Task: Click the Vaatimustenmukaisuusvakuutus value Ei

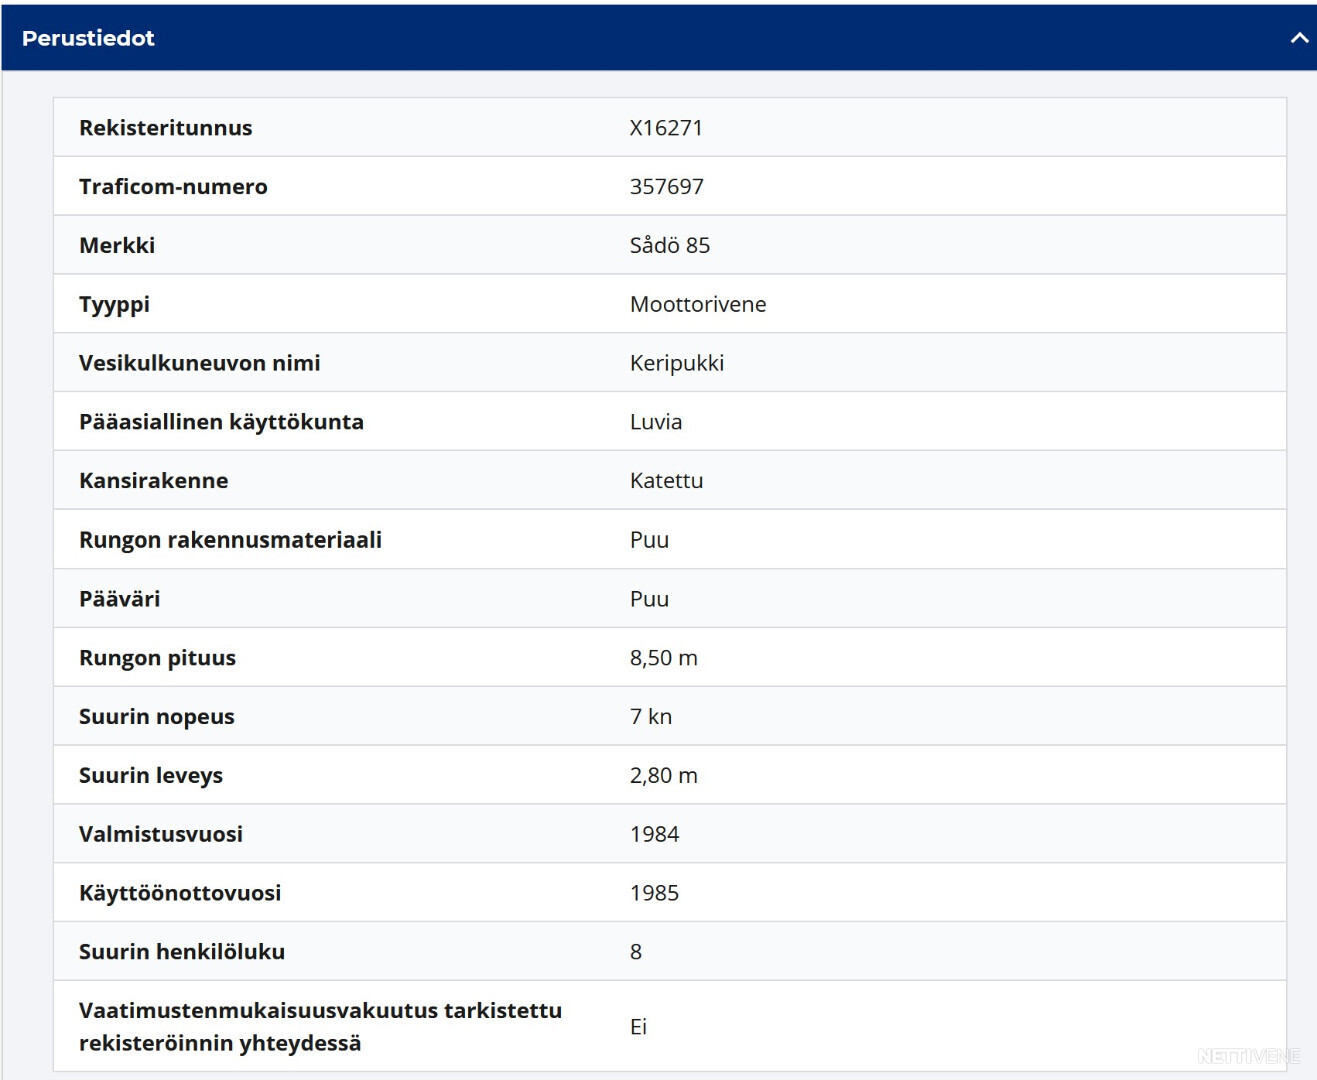Action: [x=639, y=1027]
